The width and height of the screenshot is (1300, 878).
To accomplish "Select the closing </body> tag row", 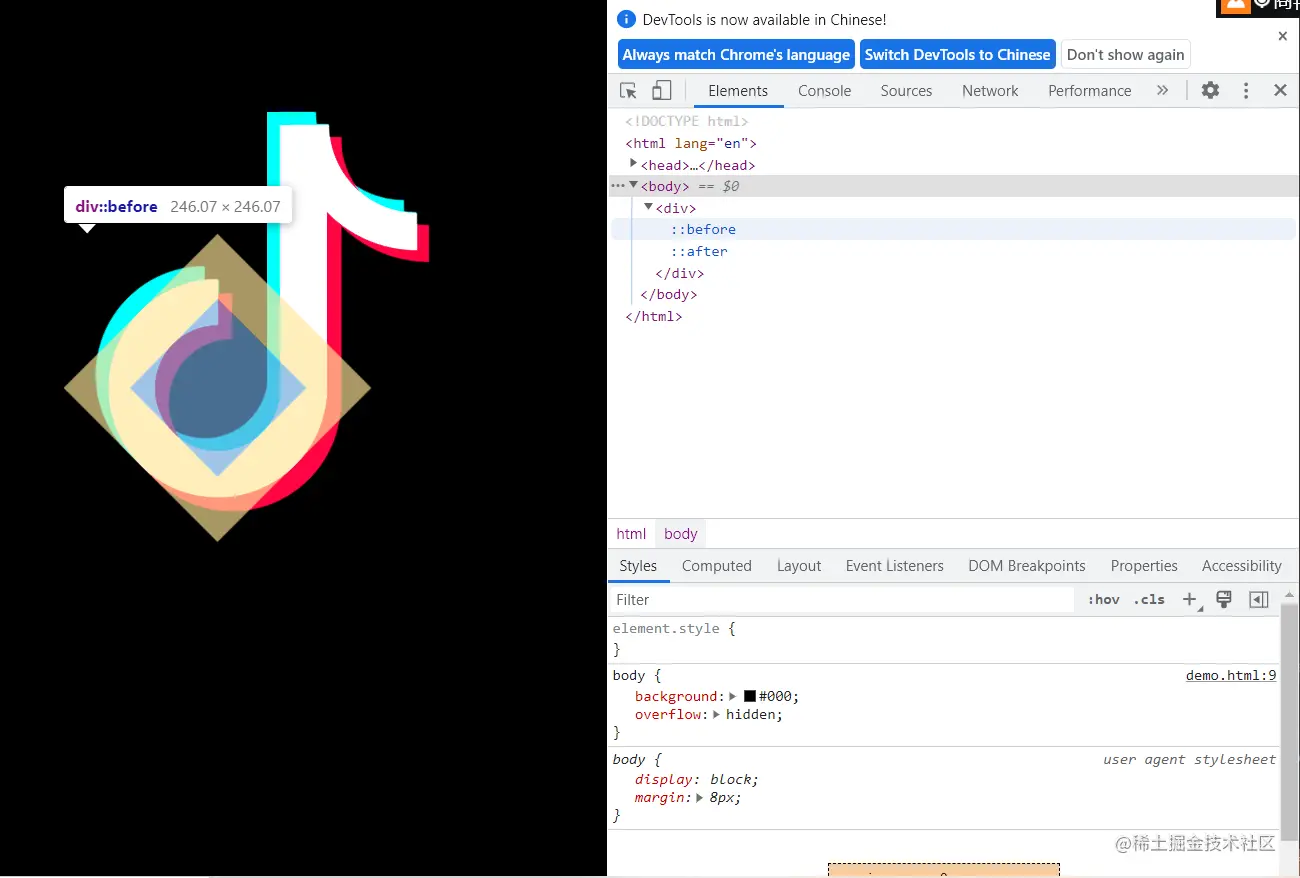I will 668,294.
